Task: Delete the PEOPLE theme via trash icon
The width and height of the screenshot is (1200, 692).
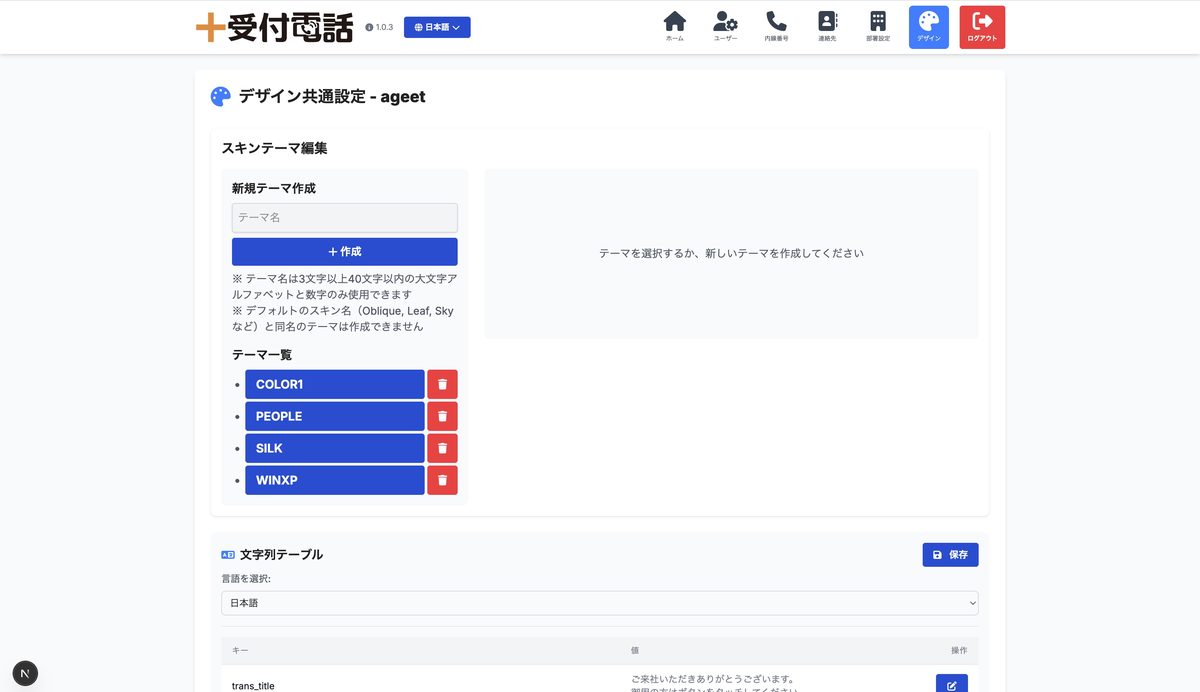Action: pyautogui.click(x=442, y=416)
